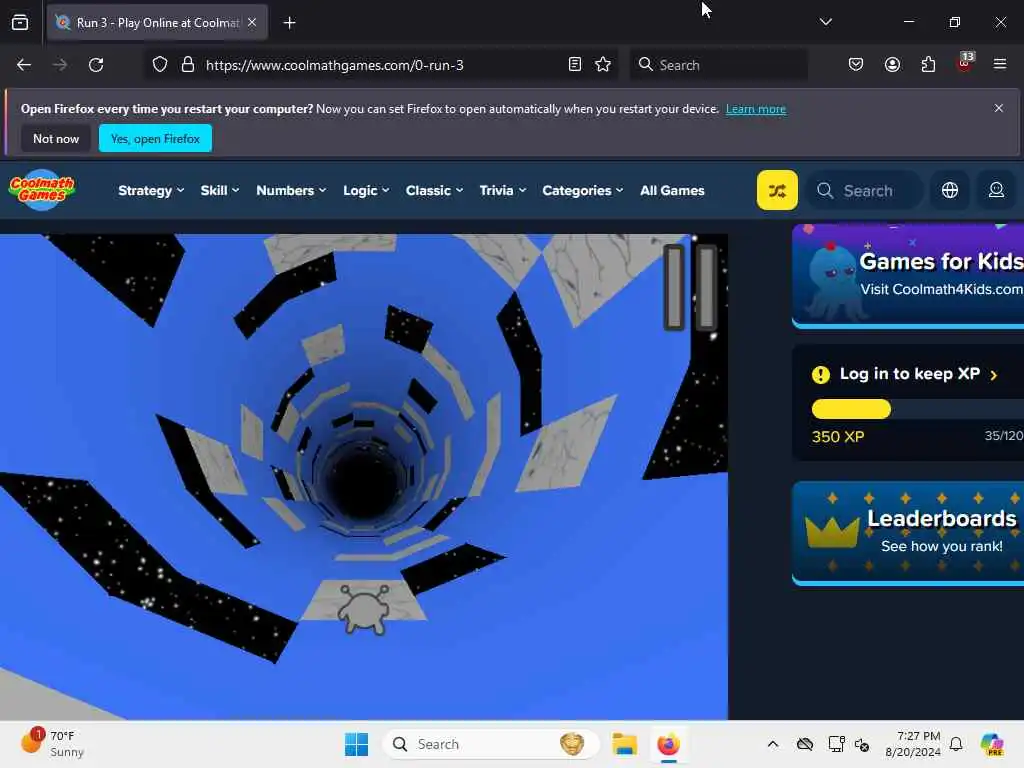Open the clock showing 7:27 PM
The width and height of the screenshot is (1024, 768).
click(912, 744)
